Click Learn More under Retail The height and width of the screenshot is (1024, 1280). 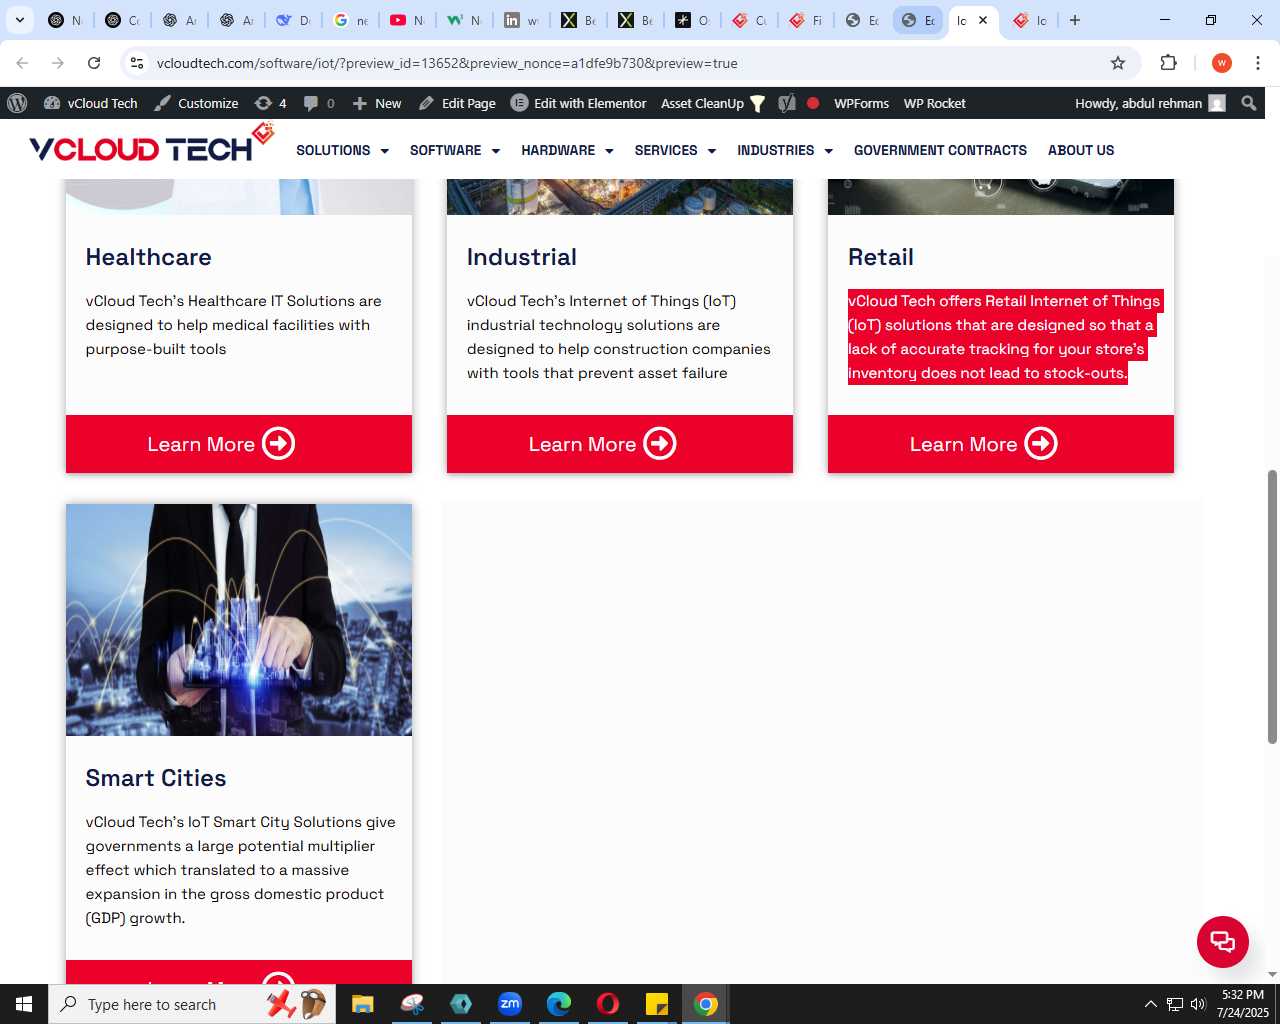click(1001, 444)
